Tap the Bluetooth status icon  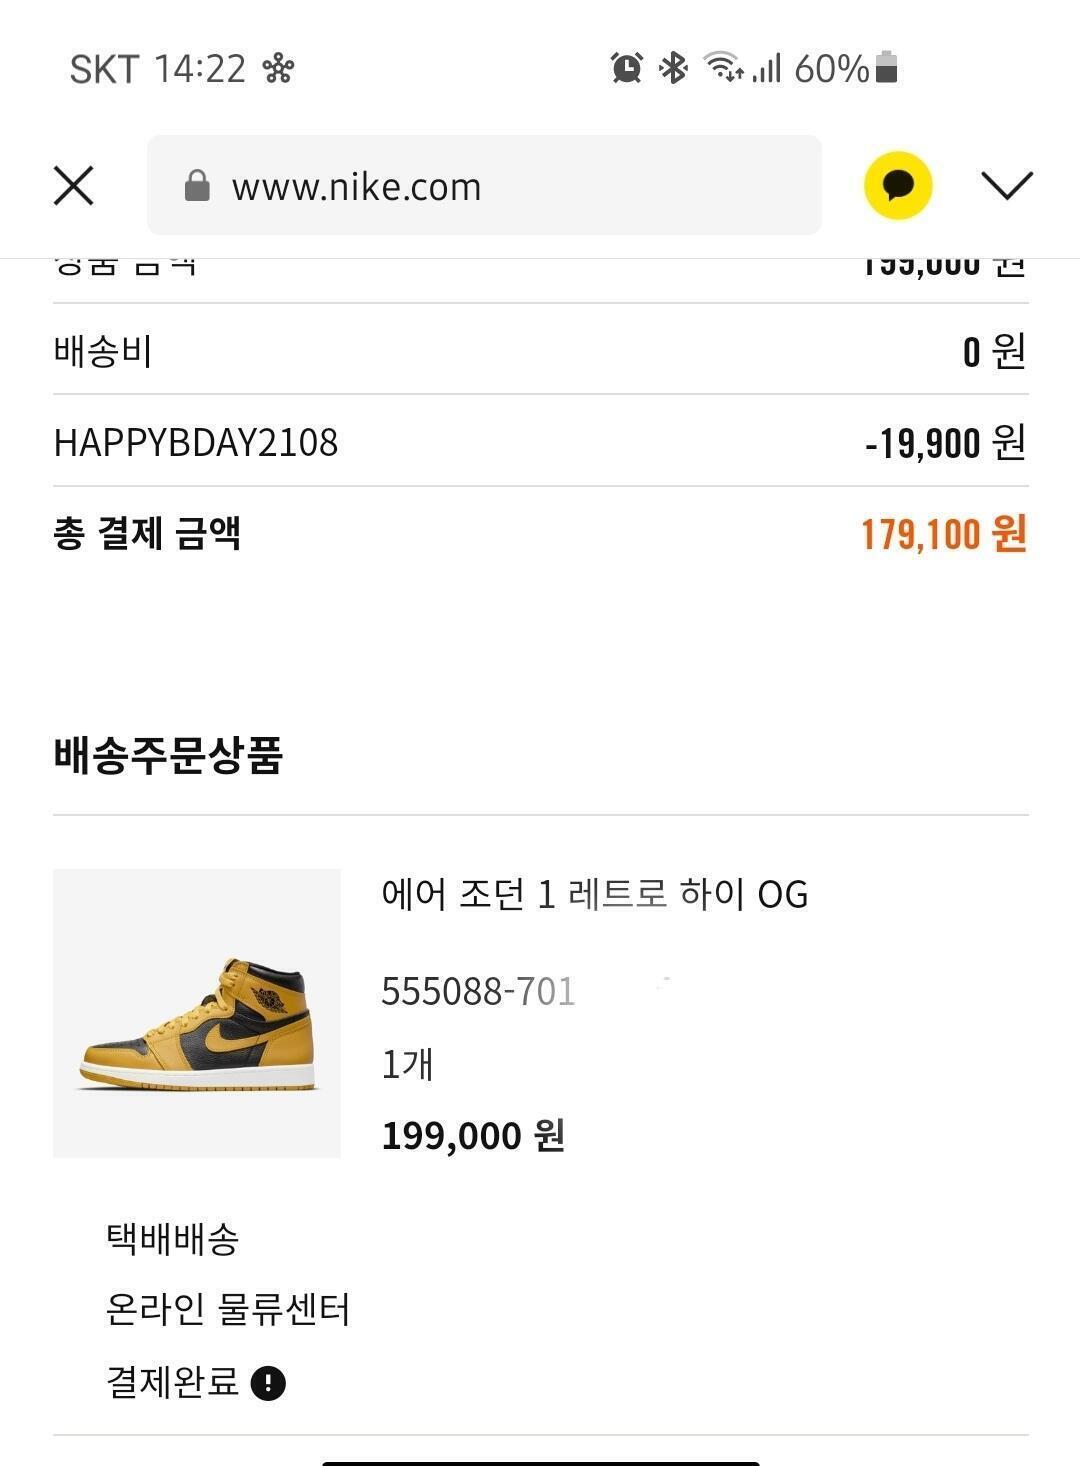tap(673, 68)
